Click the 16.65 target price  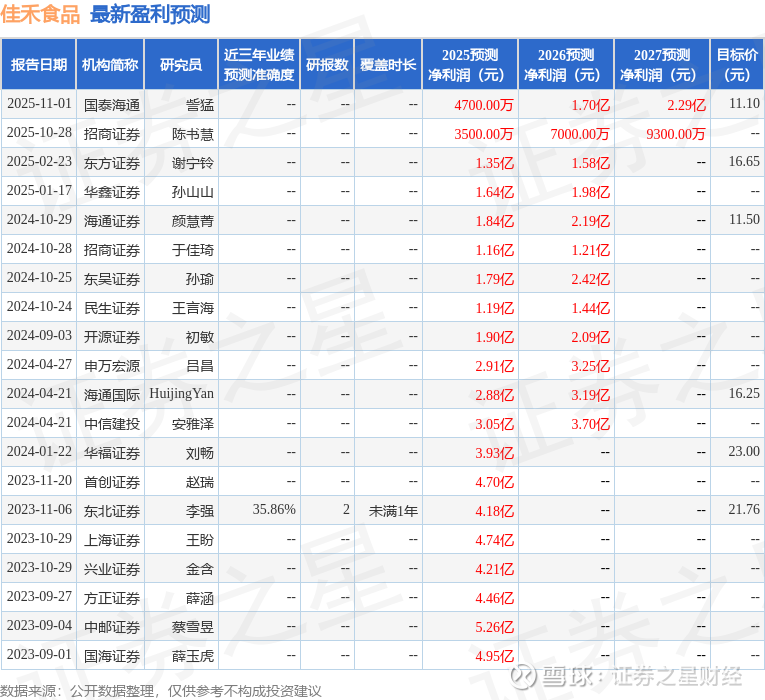pyautogui.click(x=744, y=161)
